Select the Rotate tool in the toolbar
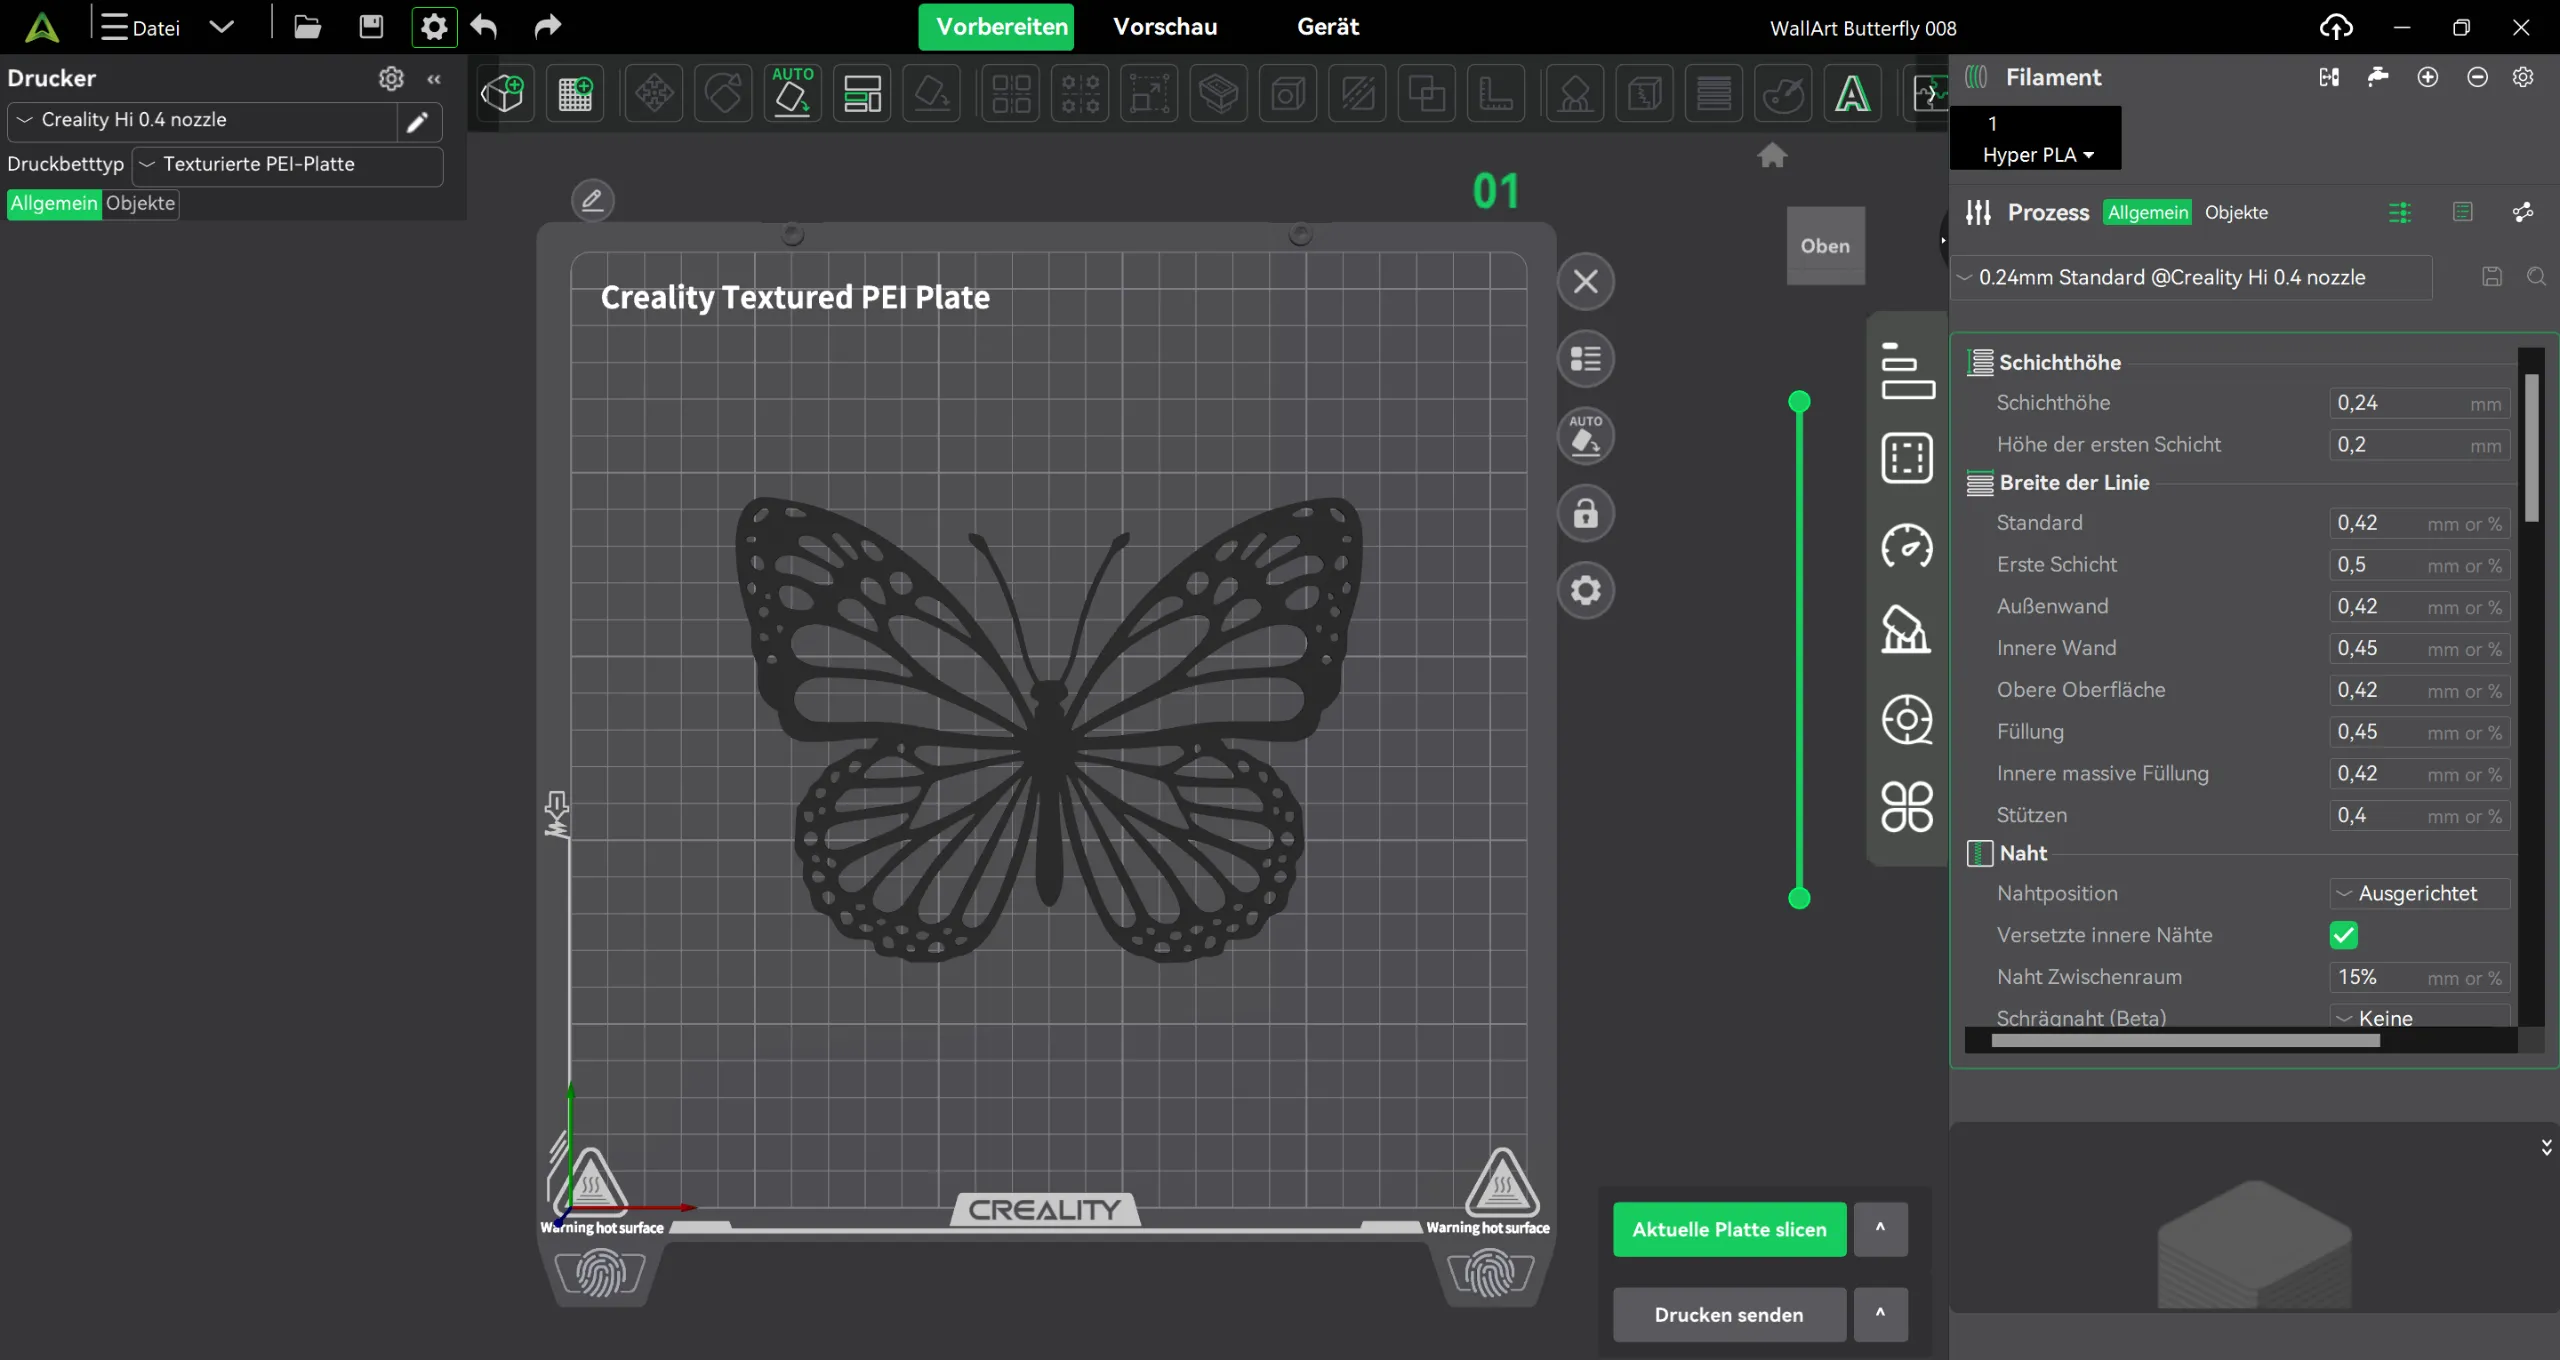Image resolution: width=2560 pixels, height=1360 pixels. pyautogui.click(x=723, y=93)
